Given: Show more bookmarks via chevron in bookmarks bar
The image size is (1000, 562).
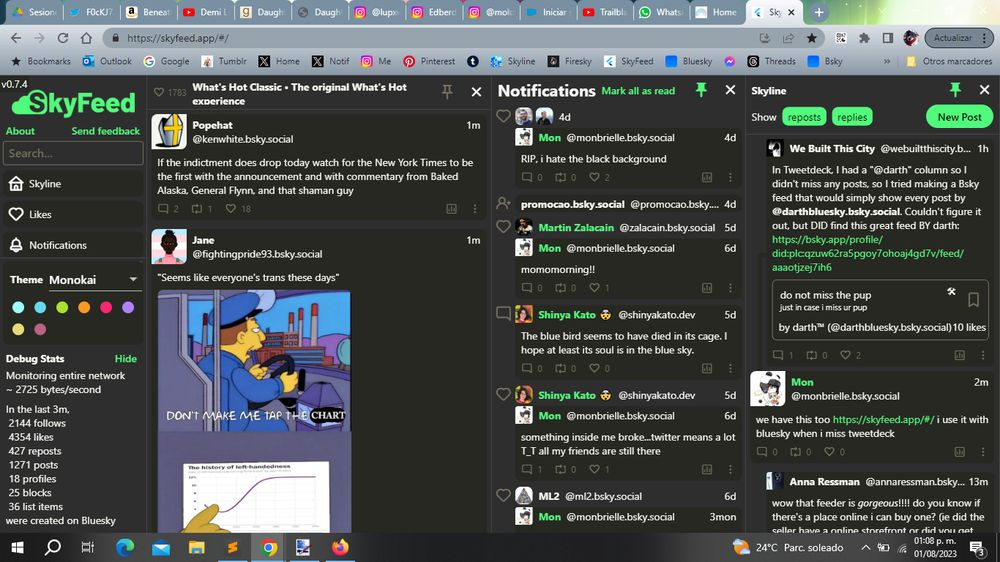Looking at the screenshot, I should pos(886,61).
